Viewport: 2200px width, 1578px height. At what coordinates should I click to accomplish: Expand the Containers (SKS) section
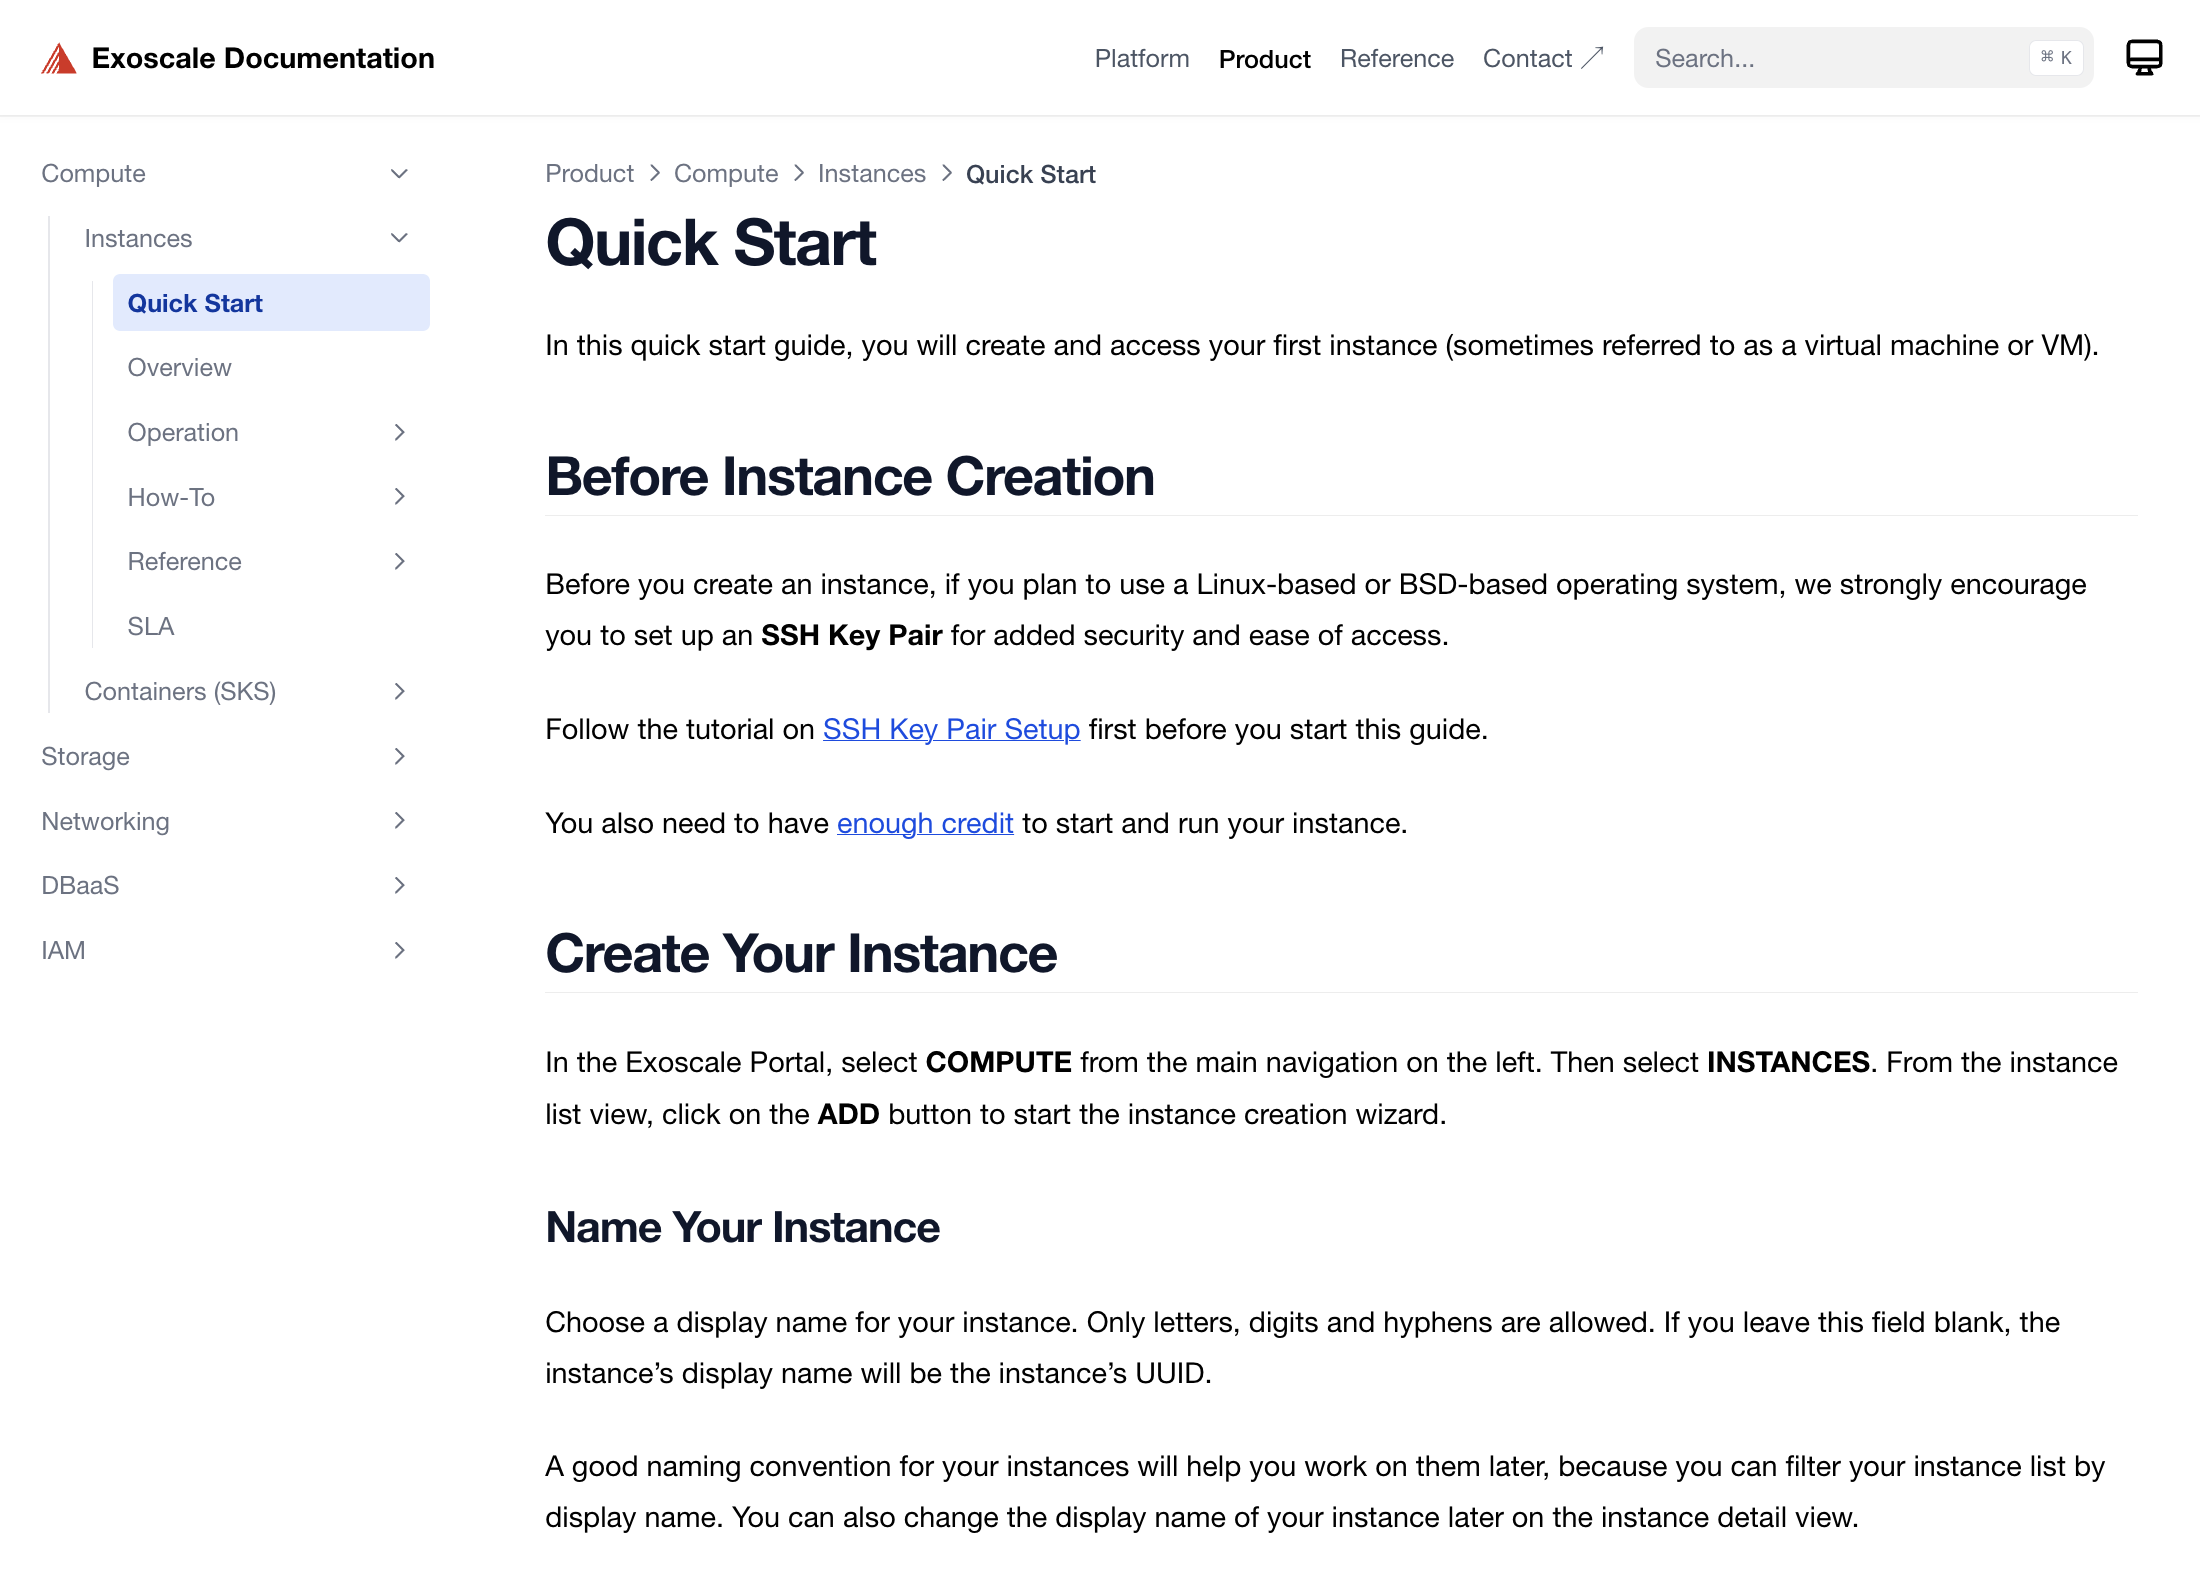[399, 691]
